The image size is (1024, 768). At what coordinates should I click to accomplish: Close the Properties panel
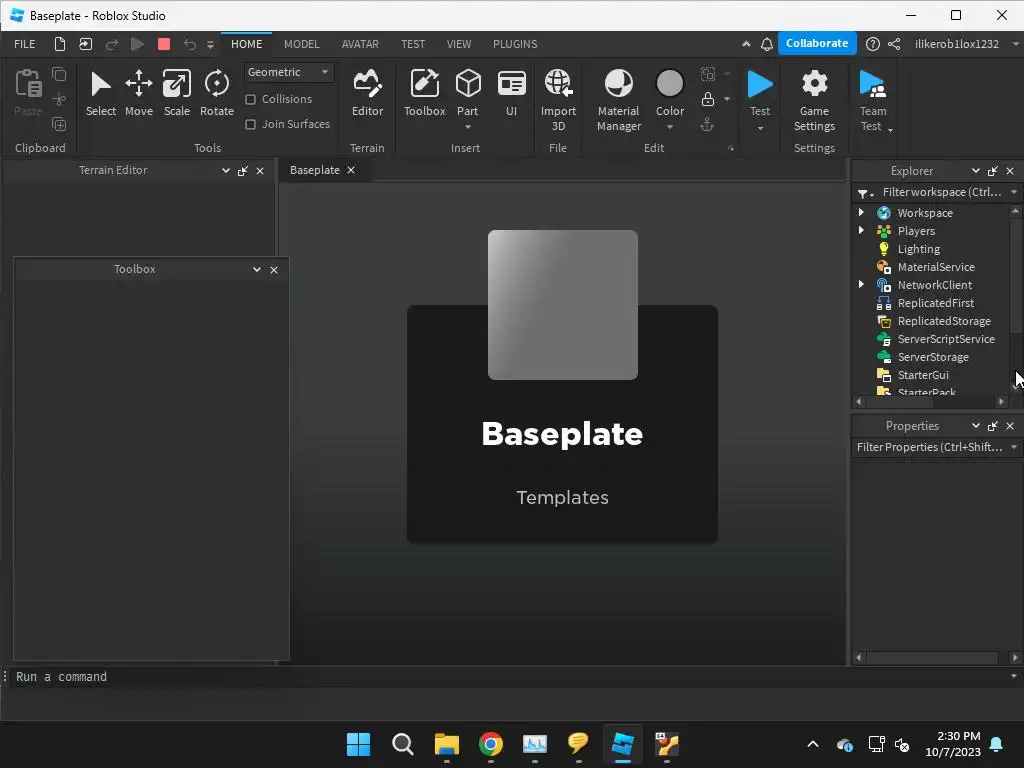(1010, 426)
